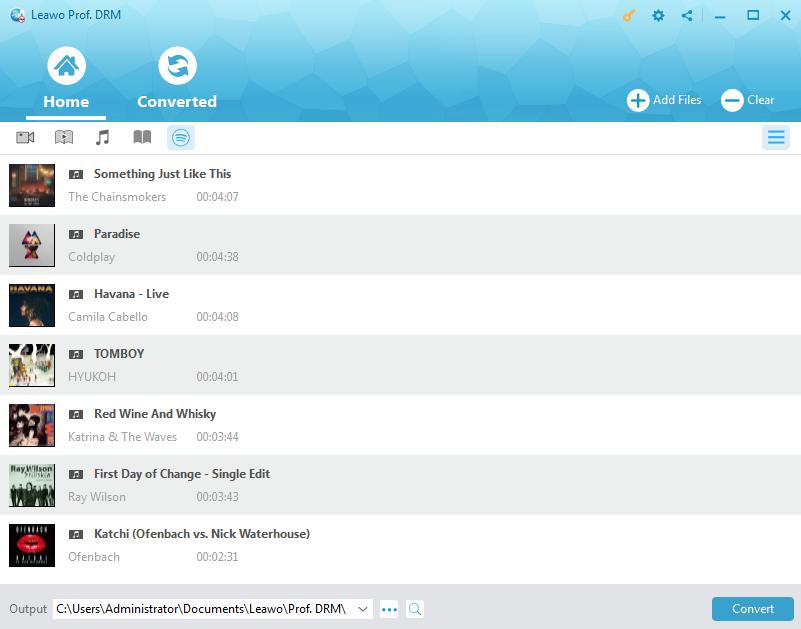
Task: Select the iTunes music note filter
Action: (x=103, y=137)
